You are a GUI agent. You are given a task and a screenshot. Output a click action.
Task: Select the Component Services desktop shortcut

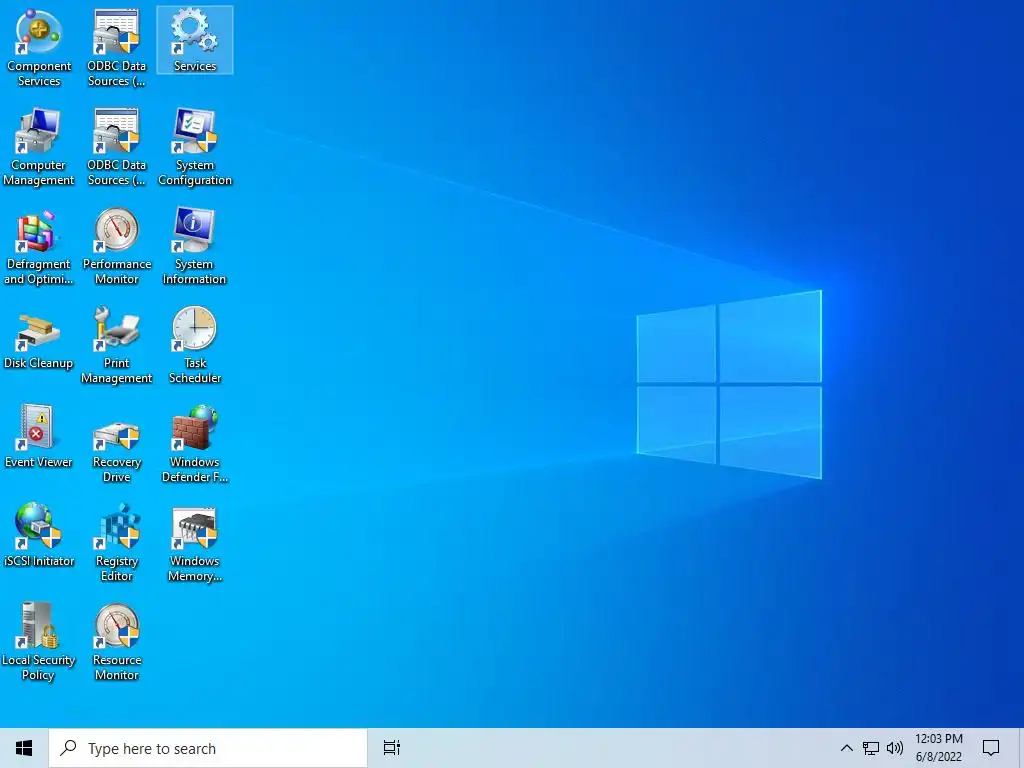[x=39, y=49]
